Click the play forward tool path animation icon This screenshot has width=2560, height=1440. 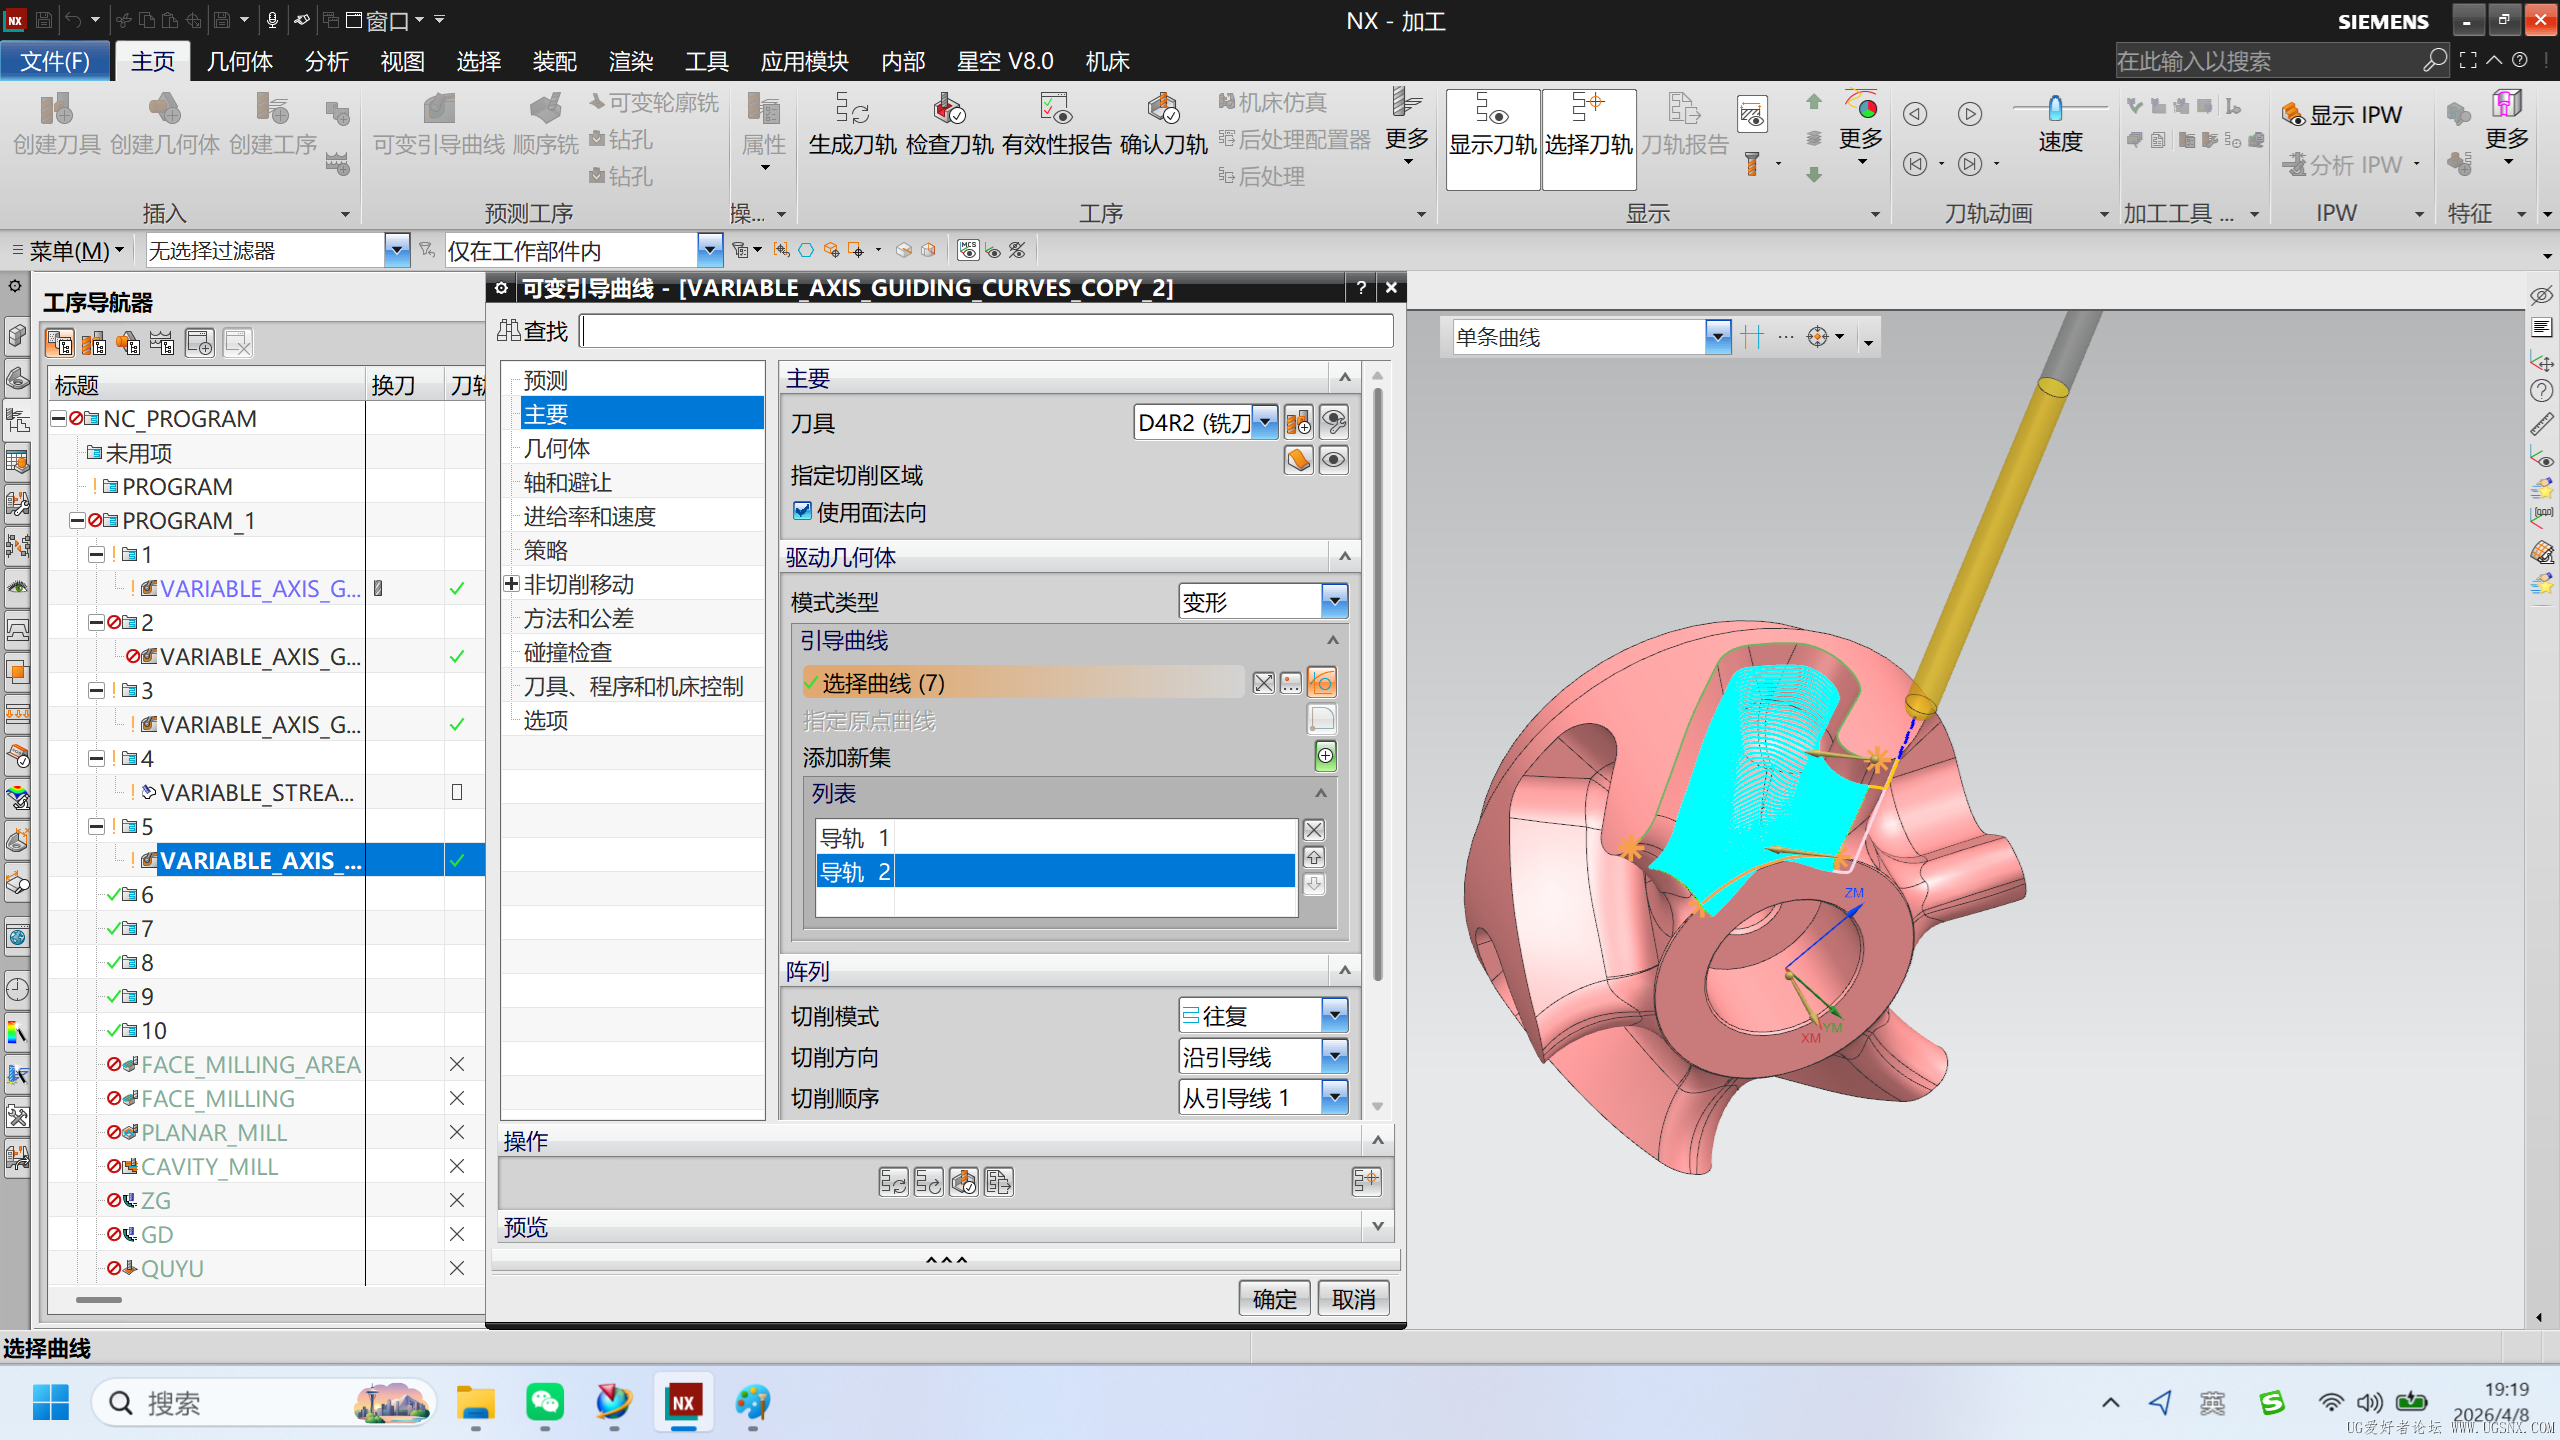tap(1970, 114)
